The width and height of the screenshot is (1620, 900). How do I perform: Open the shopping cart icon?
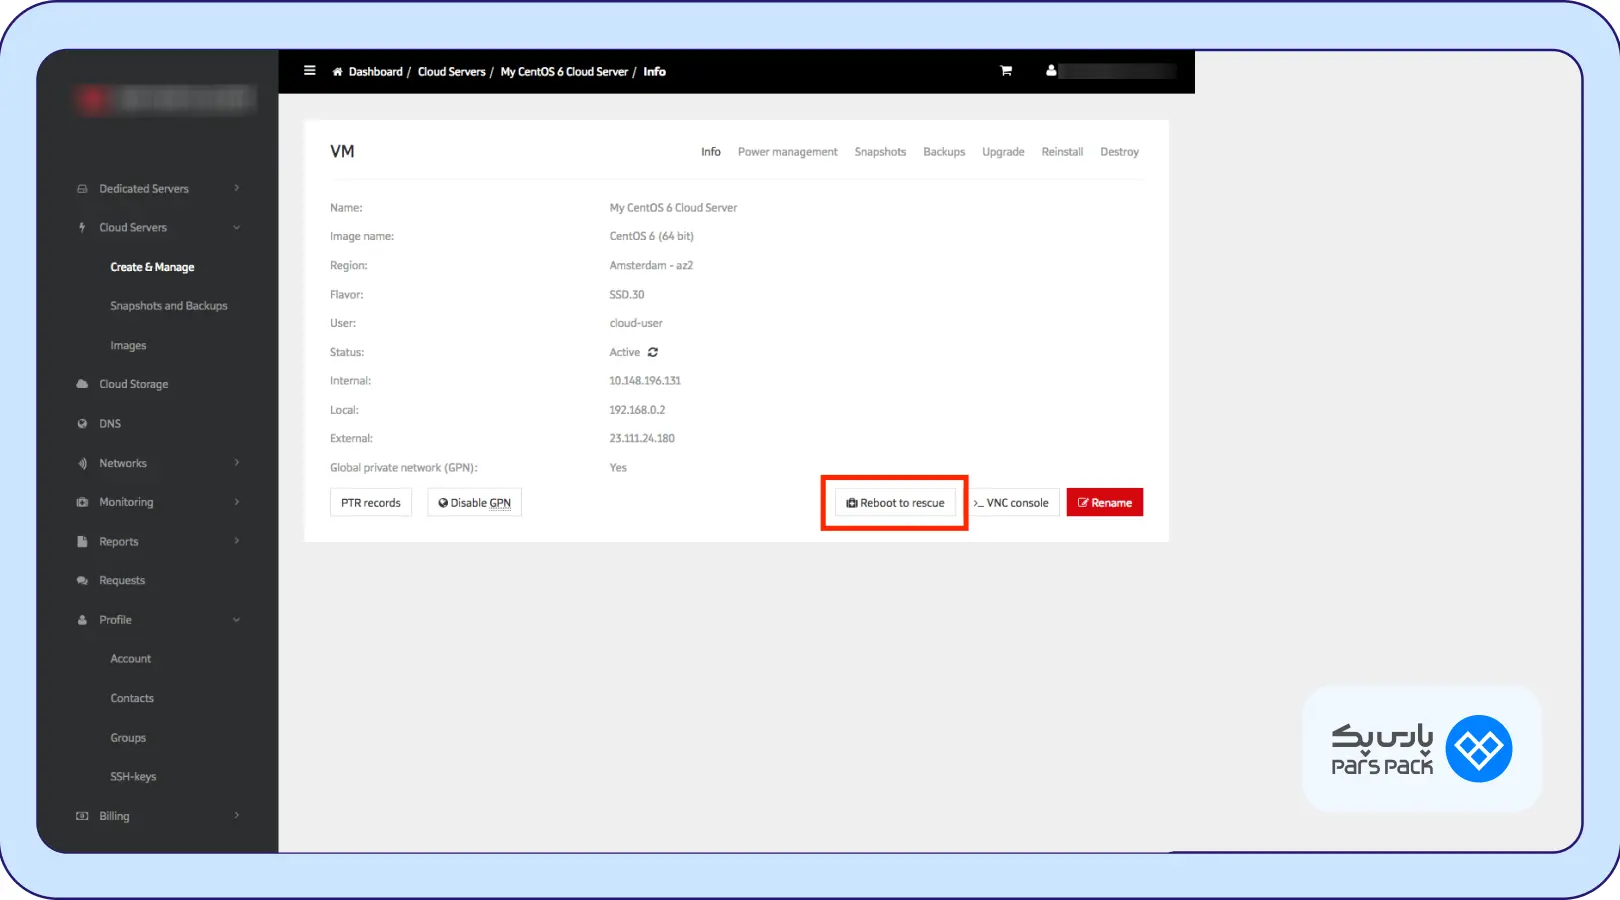tap(1006, 71)
